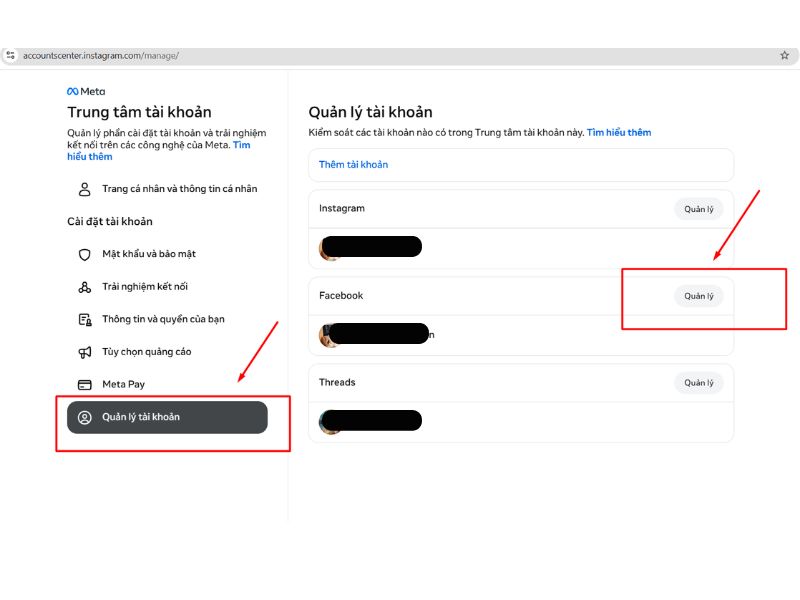The width and height of the screenshot is (800, 600).
Task: Open Meta Pay settings
Action: (167, 385)
